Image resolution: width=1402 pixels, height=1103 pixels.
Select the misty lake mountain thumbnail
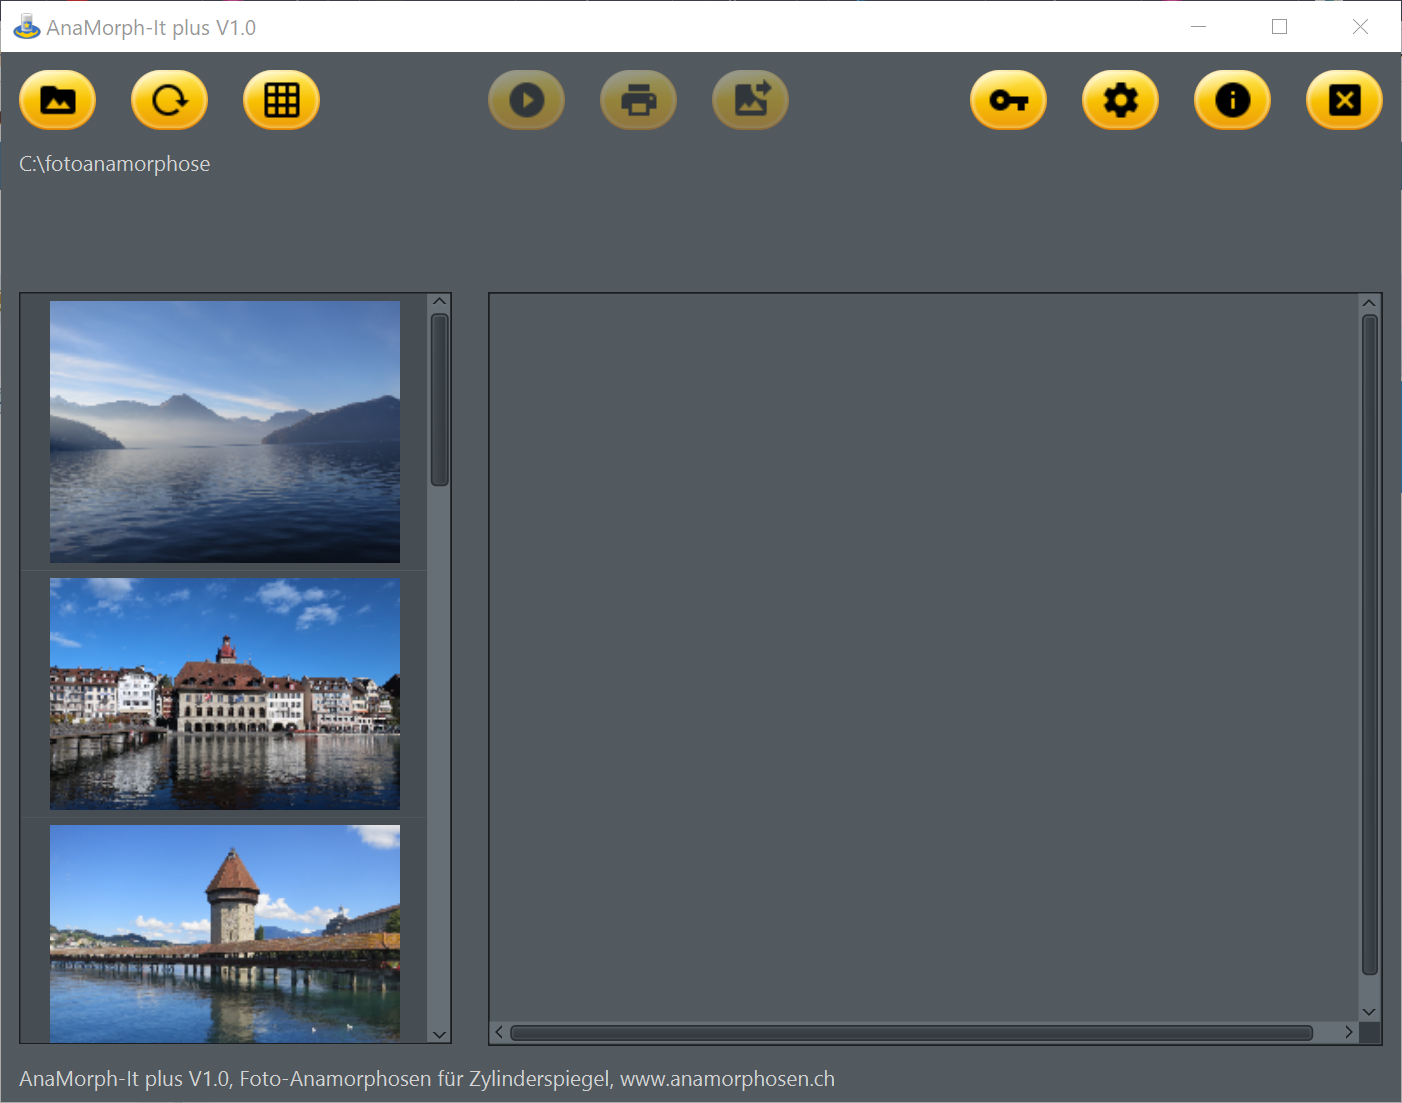(225, 432)
